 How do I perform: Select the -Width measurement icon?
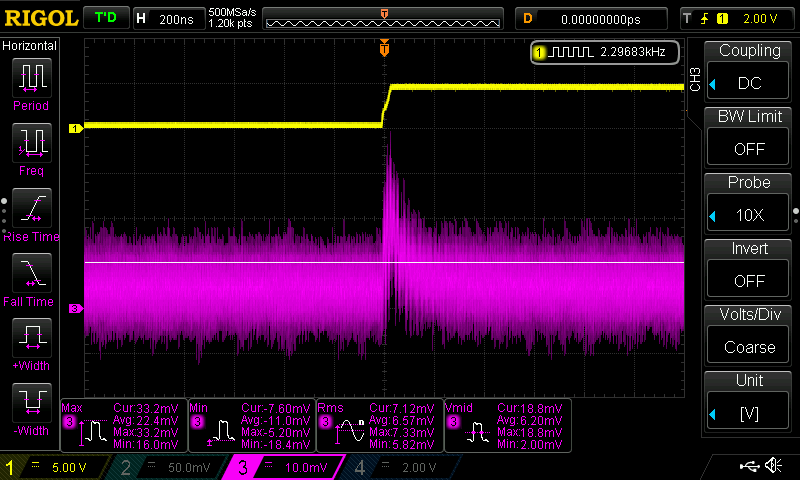pos(31,404)
